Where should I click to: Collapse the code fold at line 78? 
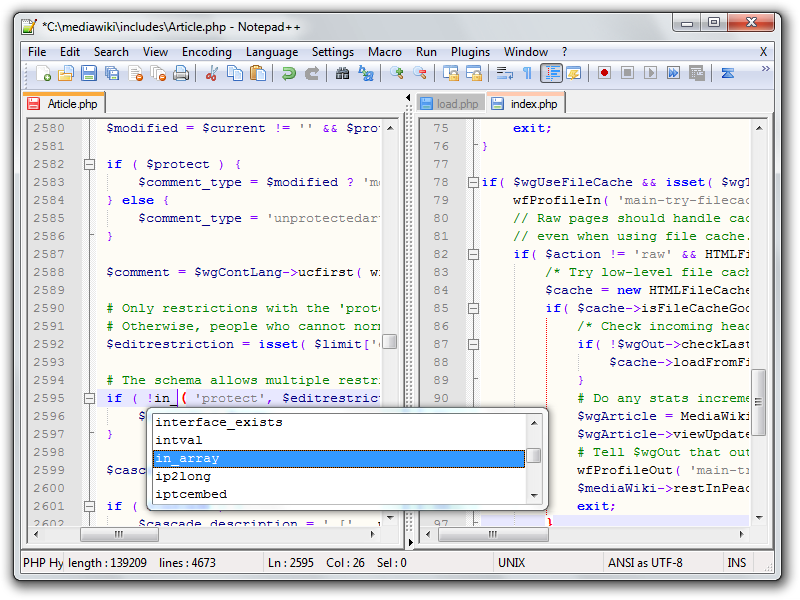(x=471, y=182)
